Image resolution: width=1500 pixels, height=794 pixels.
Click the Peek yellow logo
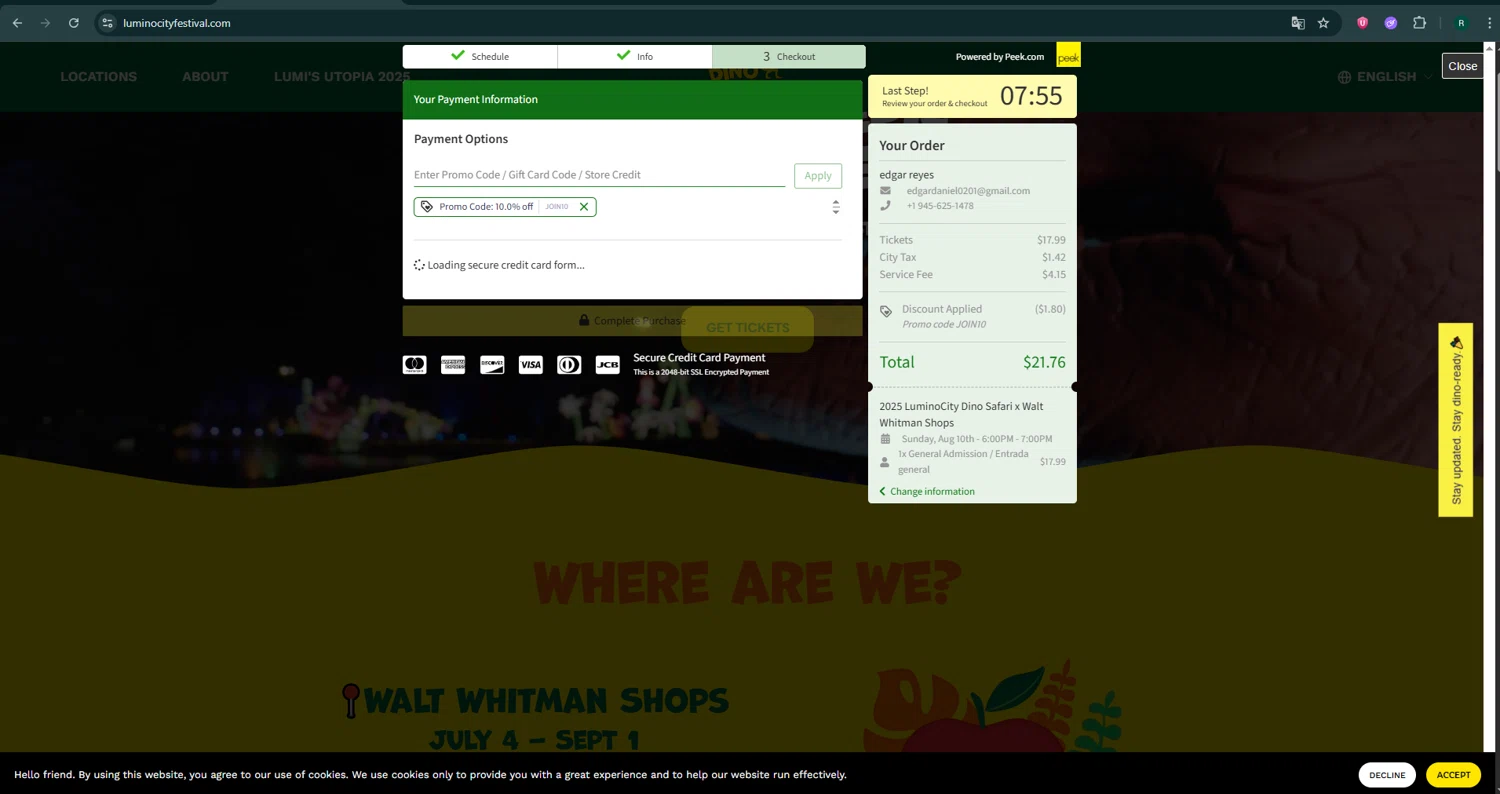(1068, 55)
